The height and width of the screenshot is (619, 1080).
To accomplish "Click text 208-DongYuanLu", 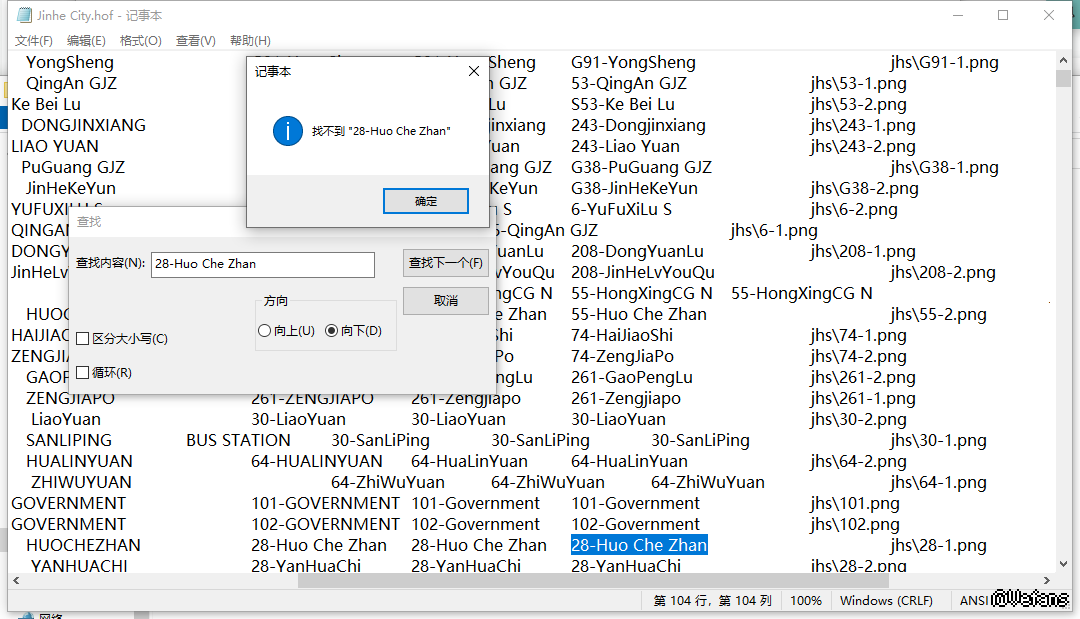I will pos(637,251).
